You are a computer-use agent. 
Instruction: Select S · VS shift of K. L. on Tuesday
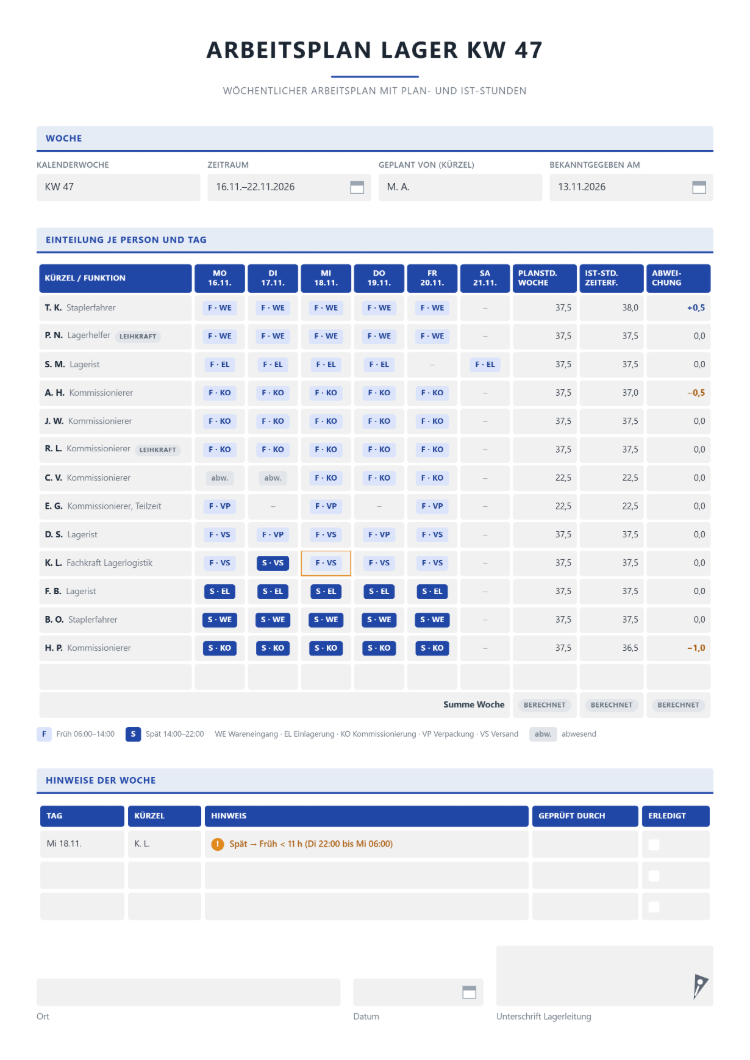273,562
